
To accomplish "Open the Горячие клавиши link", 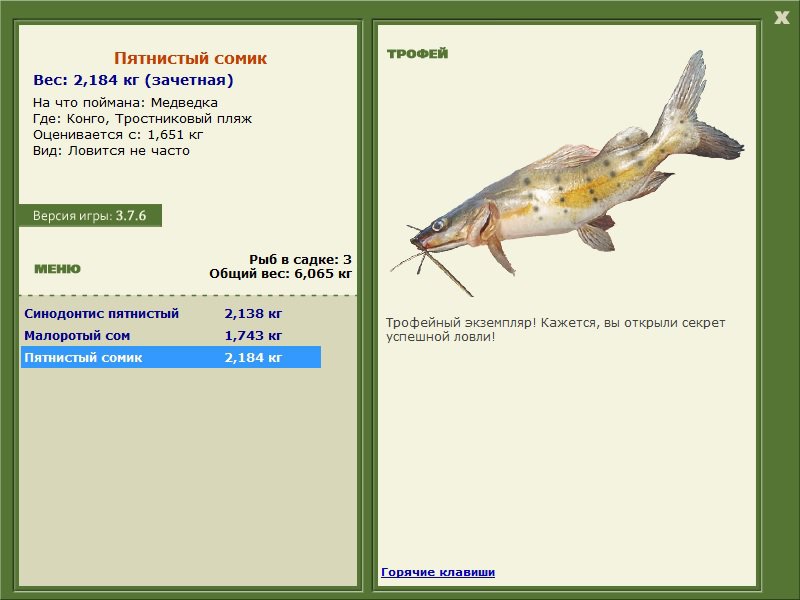I will click(438, 572).
